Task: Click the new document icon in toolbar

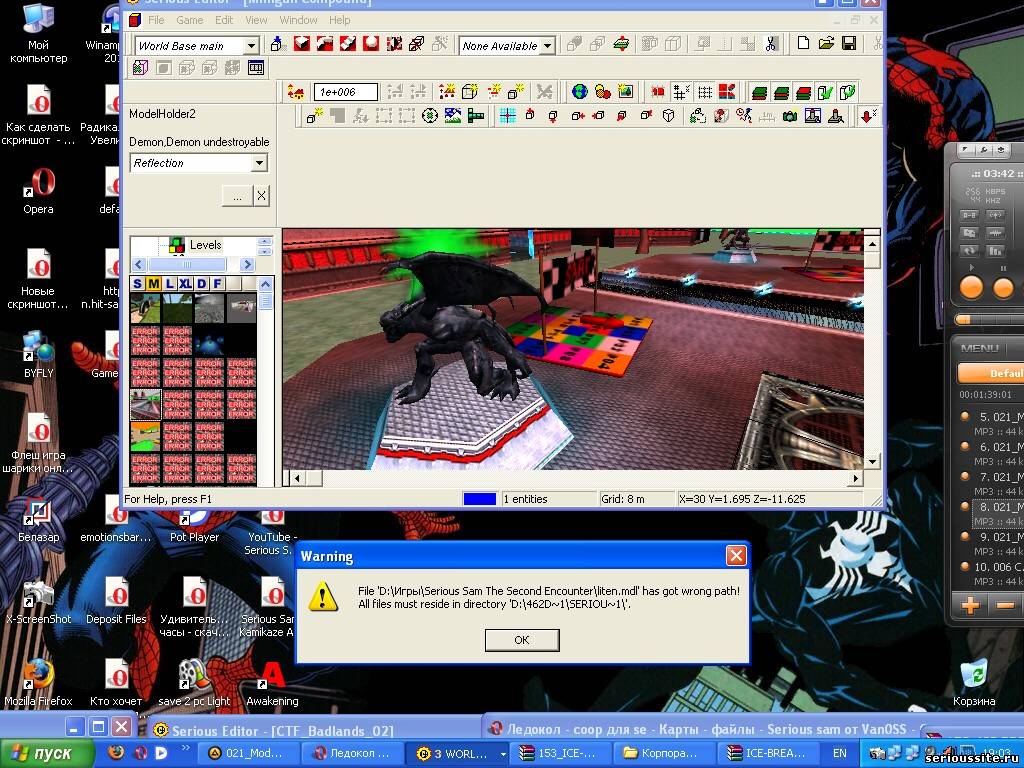Action: [803, 44]
